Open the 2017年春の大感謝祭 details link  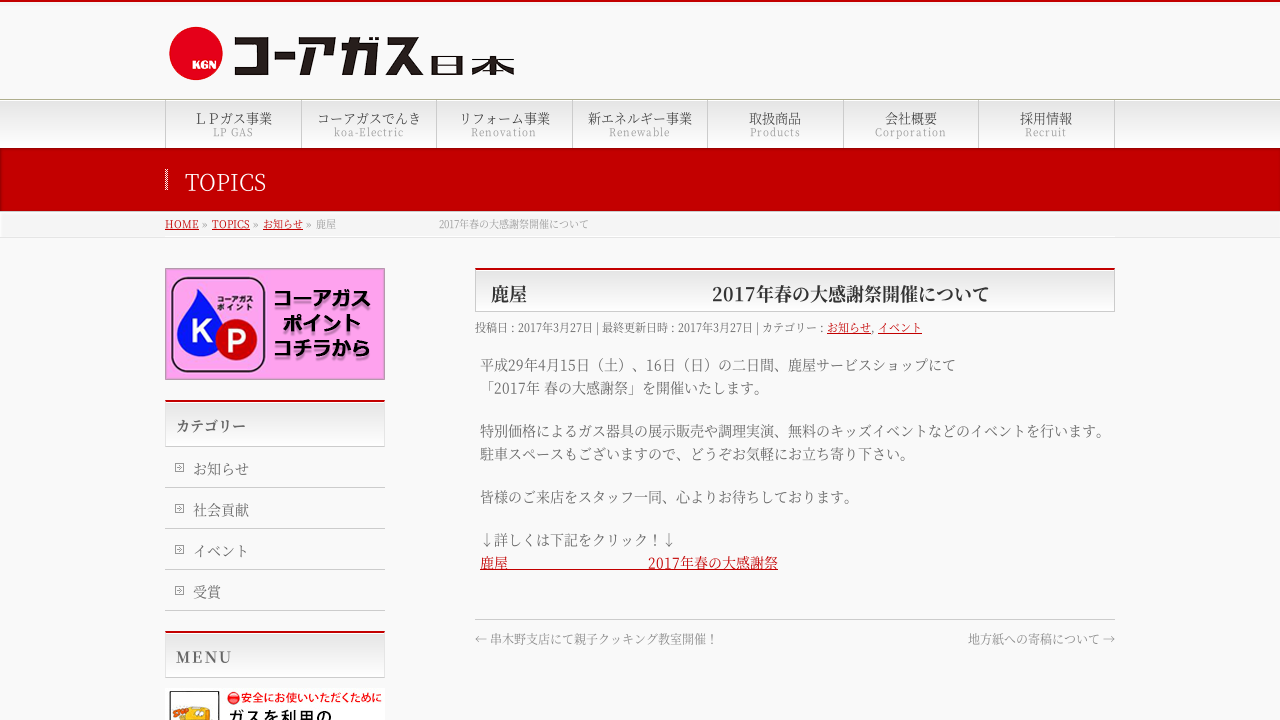pos(629,563)
